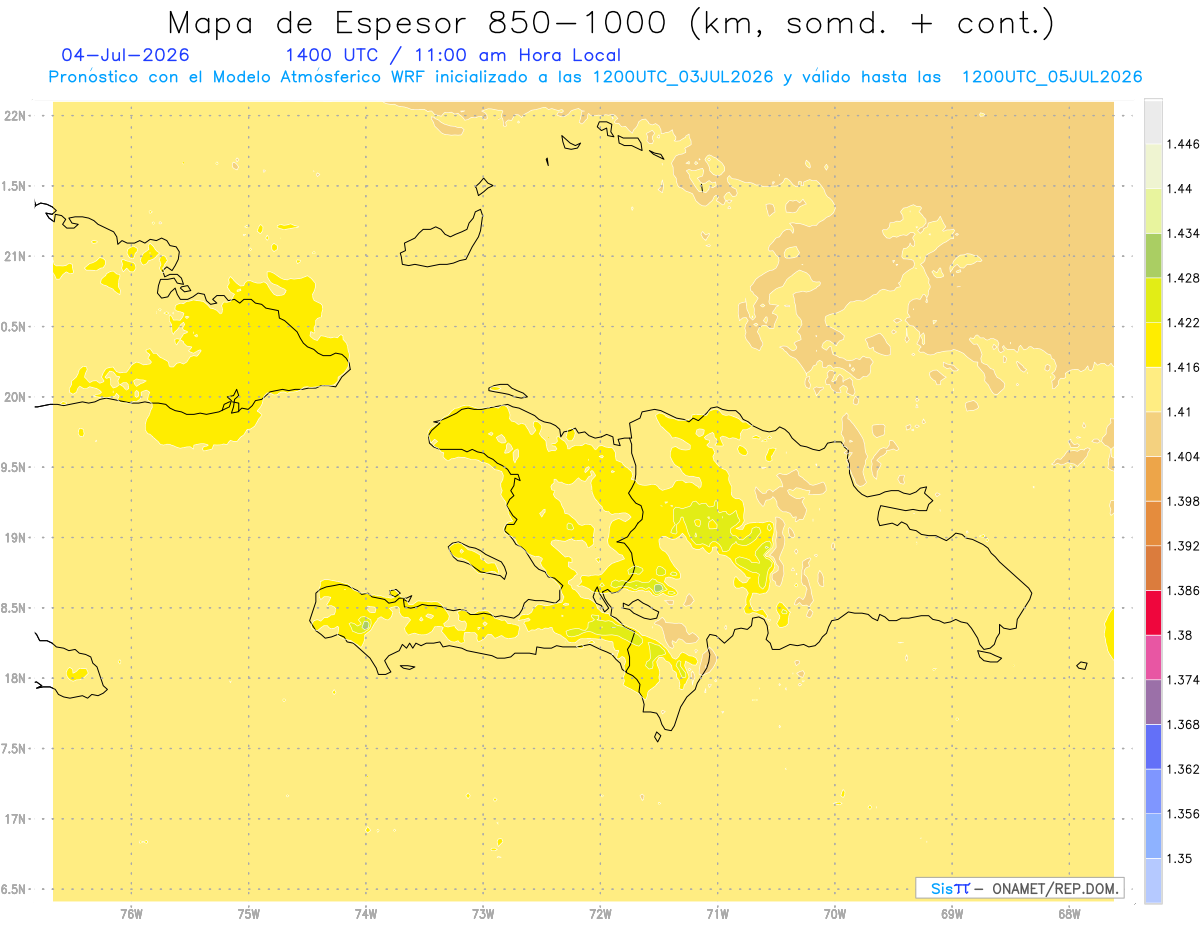Click the legend value '1.44'
Image resolution: width=1200 pixels, height=927 pixels.
[x=1180, y=188]
